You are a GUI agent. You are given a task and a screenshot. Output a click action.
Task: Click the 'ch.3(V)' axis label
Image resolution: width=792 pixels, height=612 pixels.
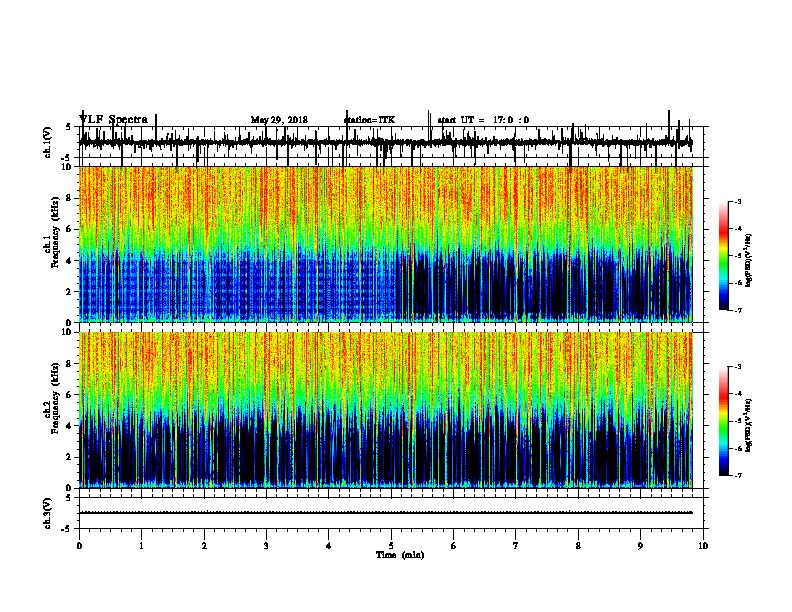pyautogui.click(x=48, y=514)
